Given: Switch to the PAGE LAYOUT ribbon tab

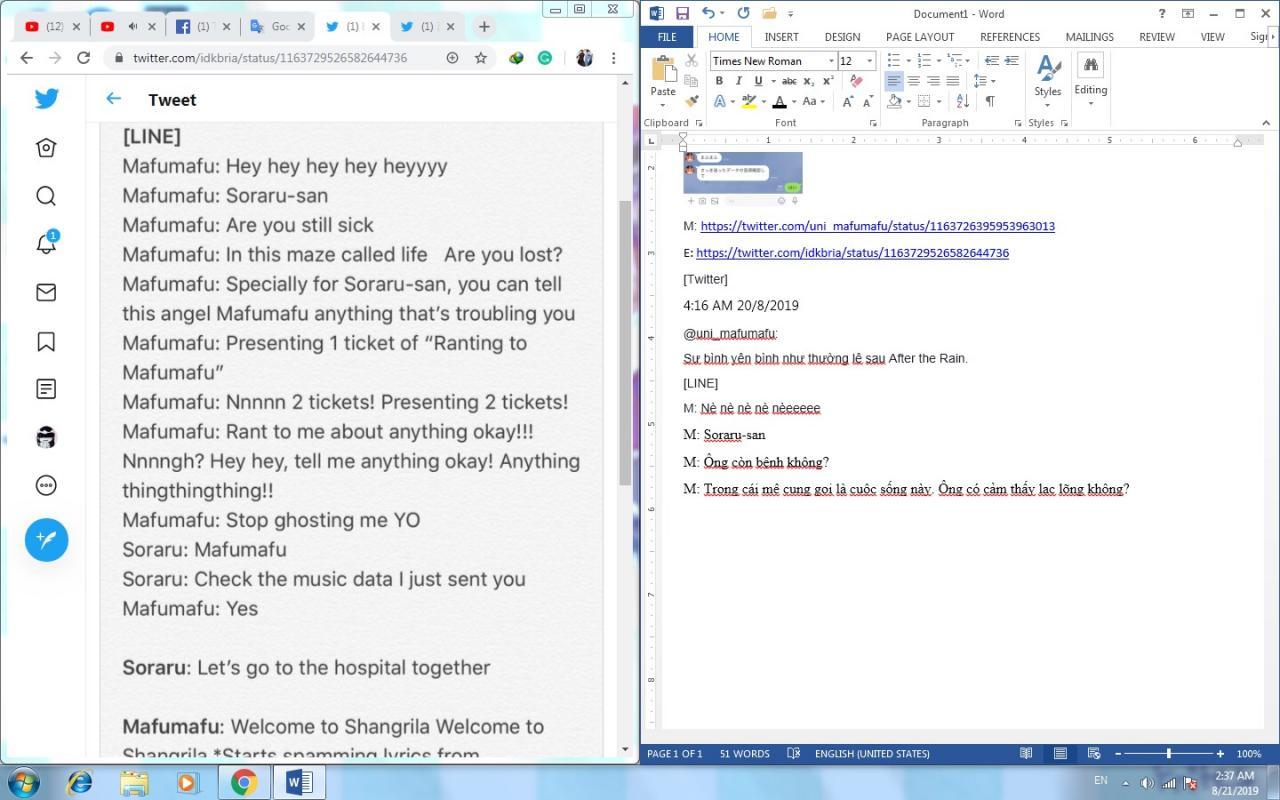Looking at the screenshot, I should [920, 37].
